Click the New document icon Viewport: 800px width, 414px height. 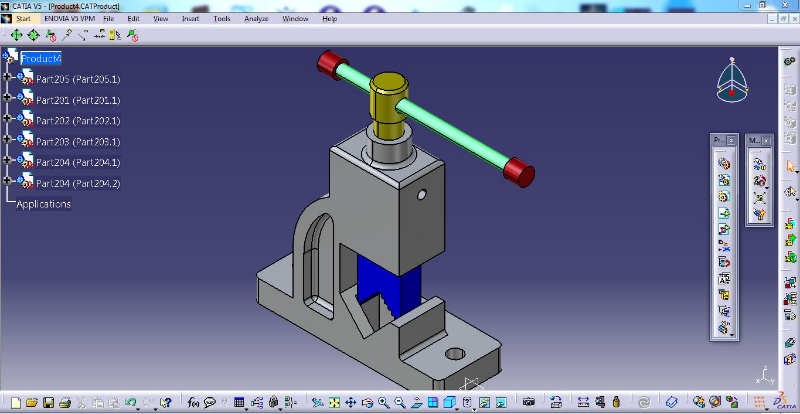(x=16, y=402)
